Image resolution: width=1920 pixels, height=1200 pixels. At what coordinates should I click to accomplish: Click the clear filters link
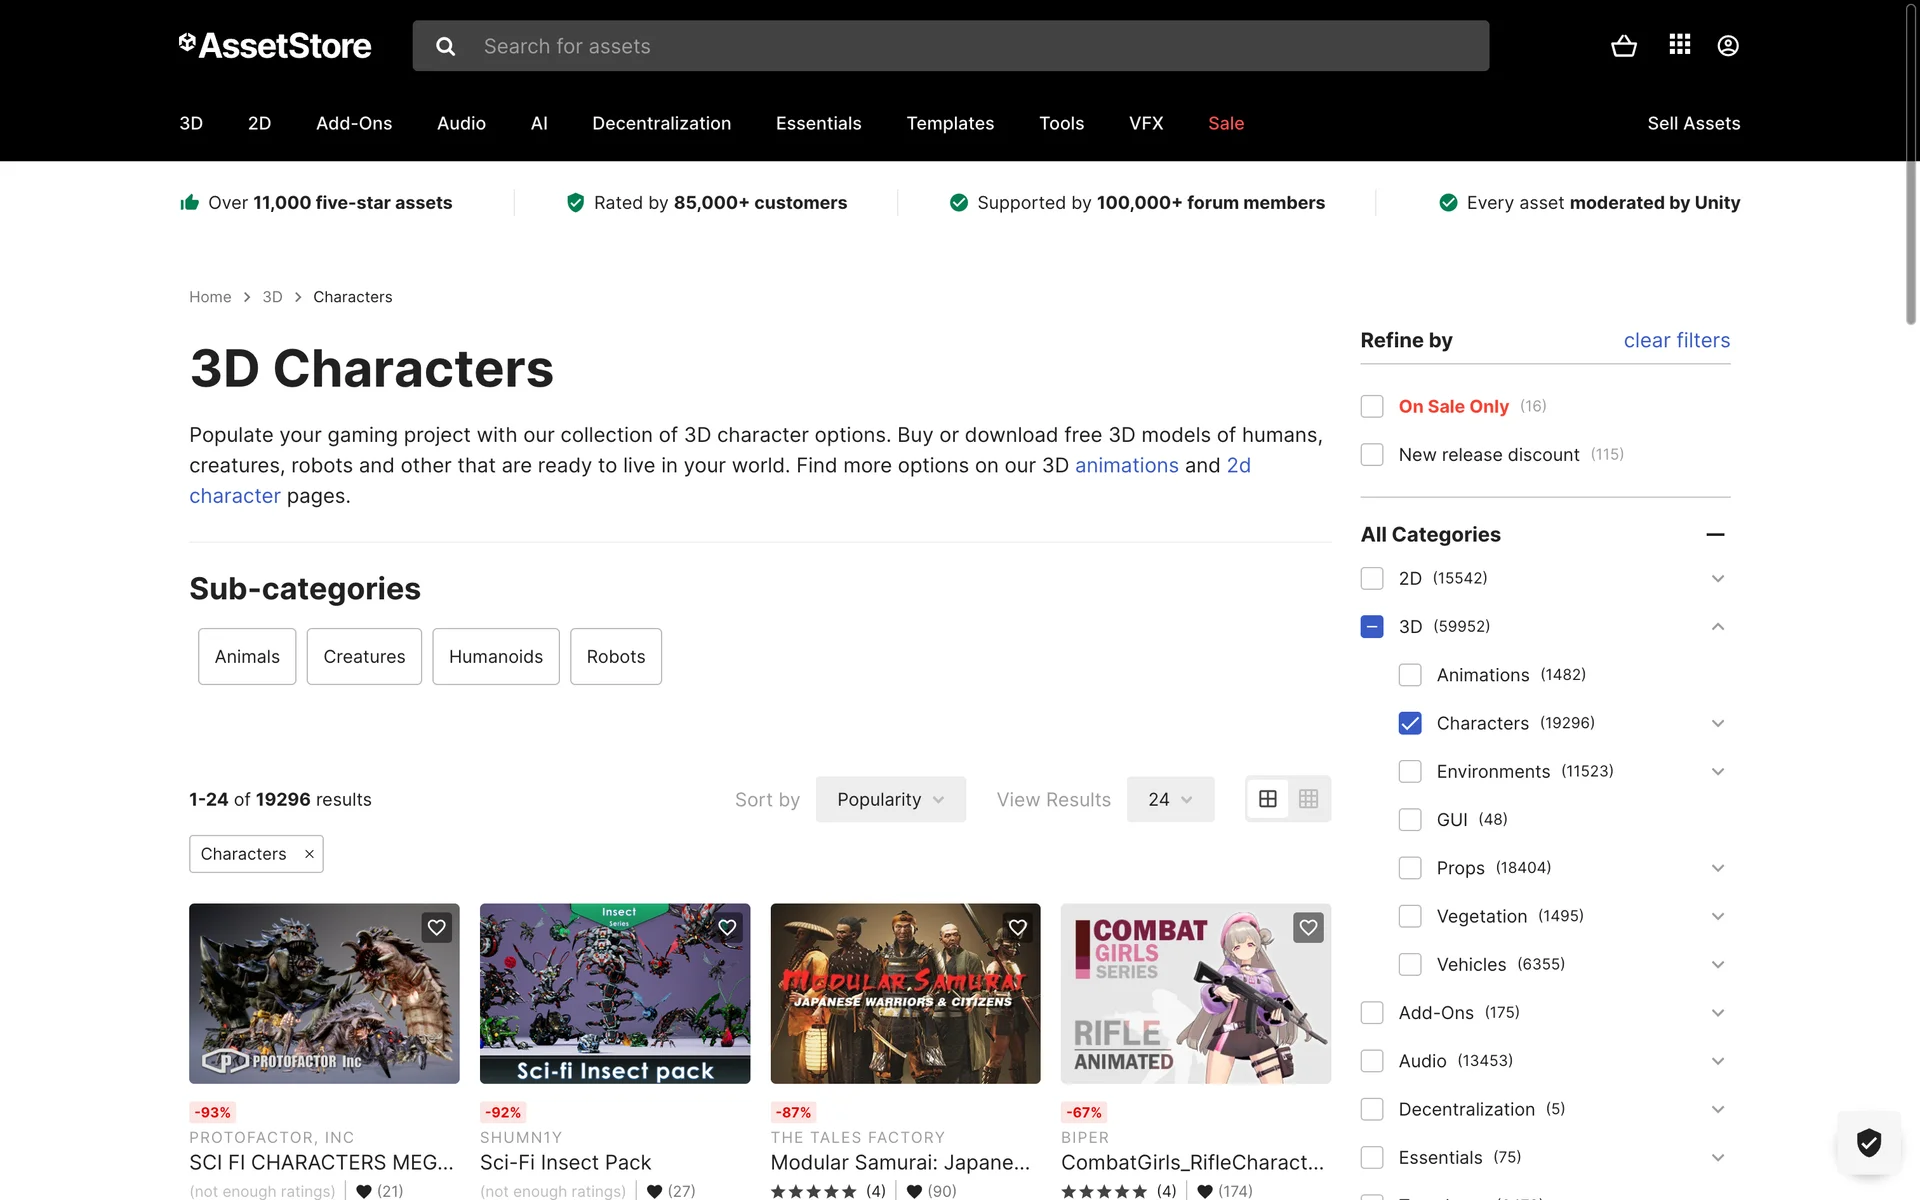[x=1676, y=340]
